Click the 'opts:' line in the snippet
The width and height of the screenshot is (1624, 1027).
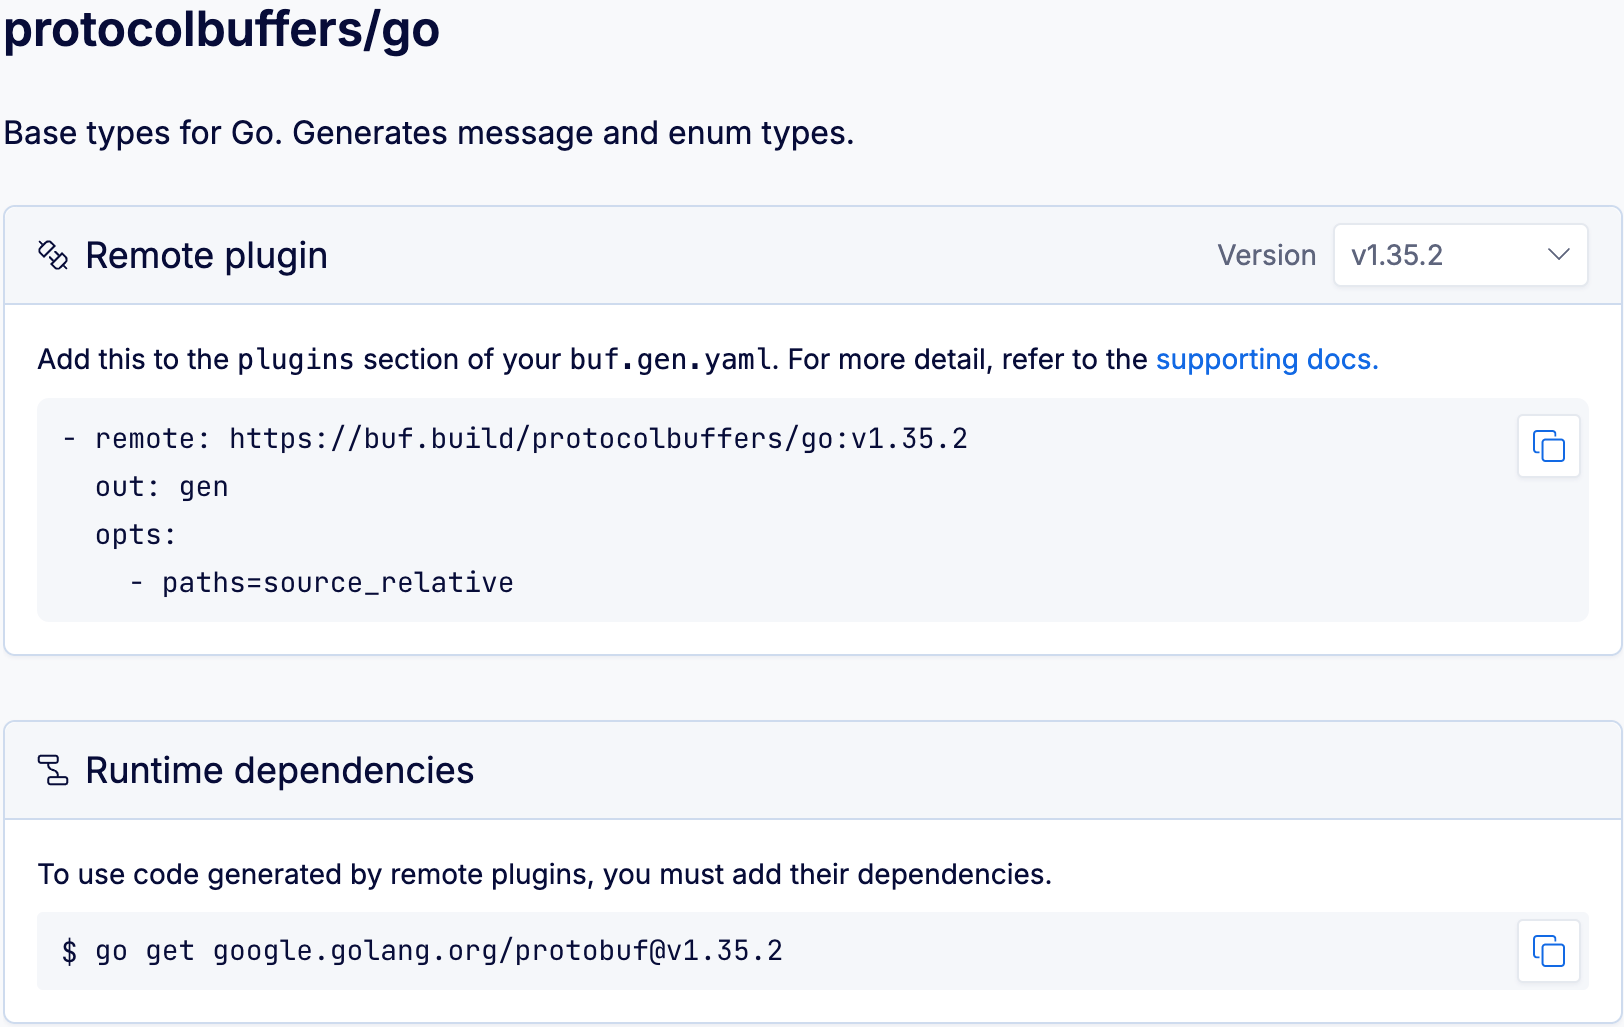tap(135, 535)
